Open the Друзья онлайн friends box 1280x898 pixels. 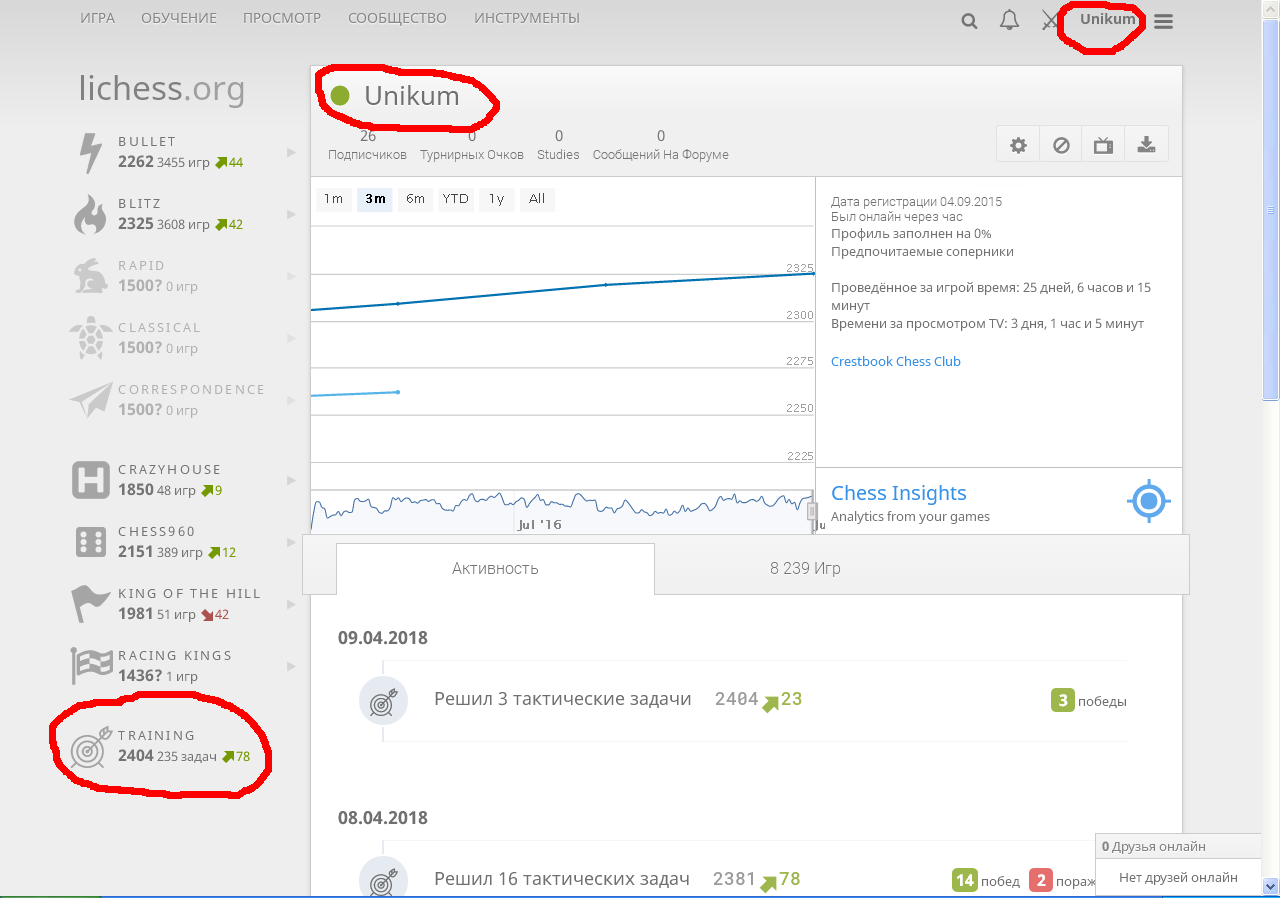point(1178,846)
